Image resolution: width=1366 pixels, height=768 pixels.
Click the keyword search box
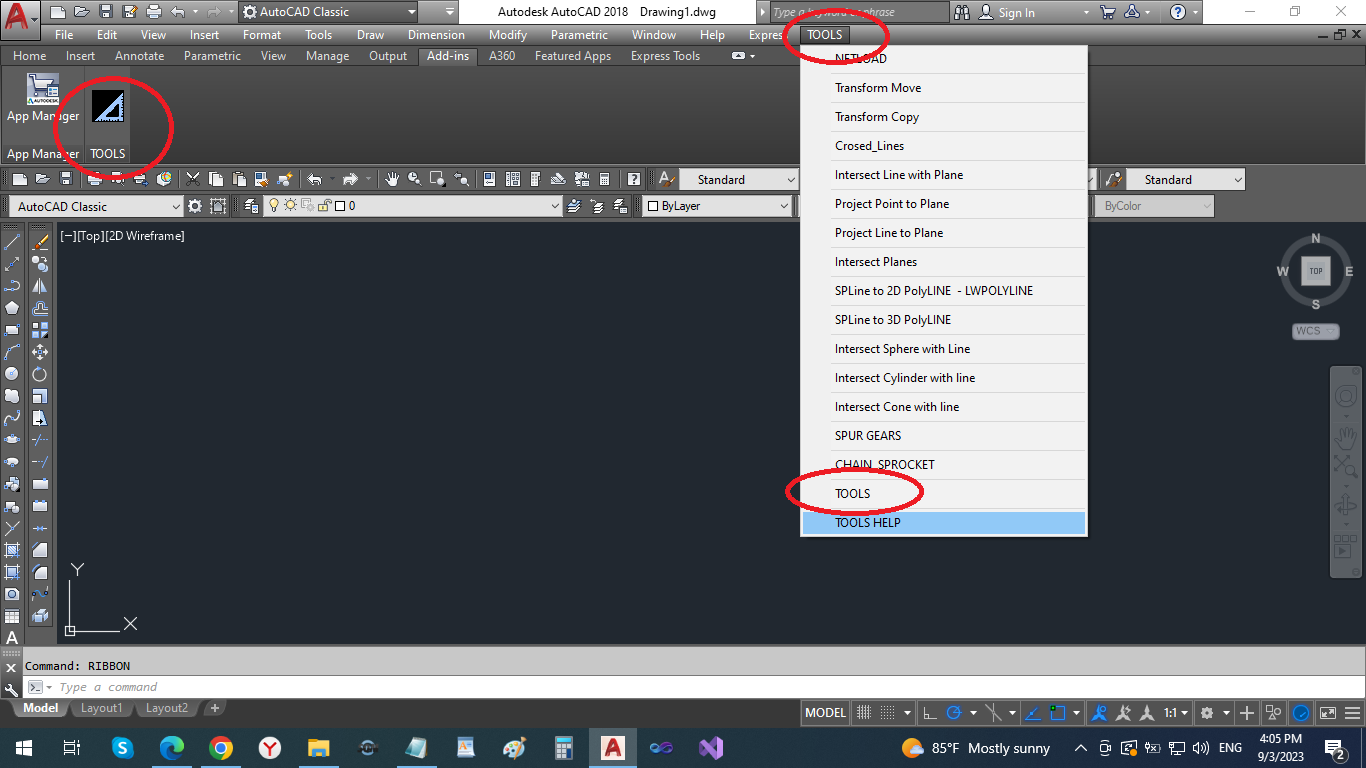(x=859, y=12)
